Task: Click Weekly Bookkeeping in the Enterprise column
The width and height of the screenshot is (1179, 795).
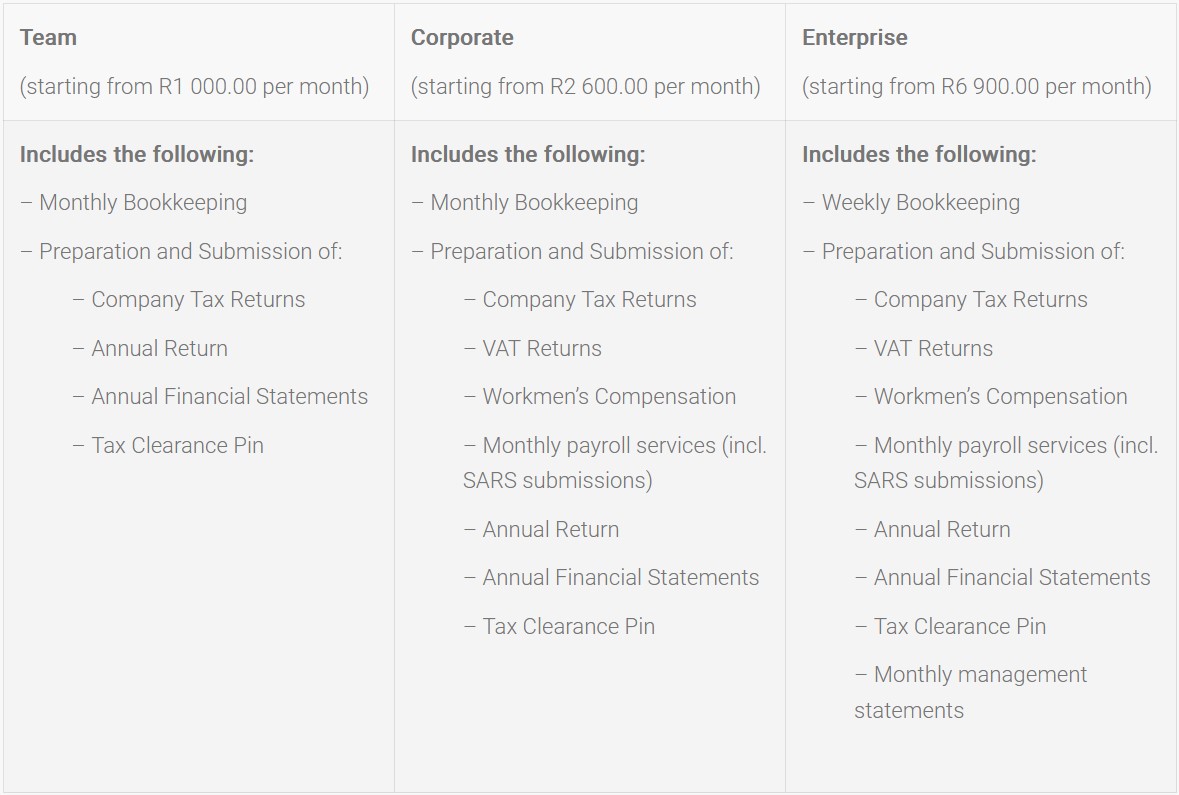Action: point(920,203)
